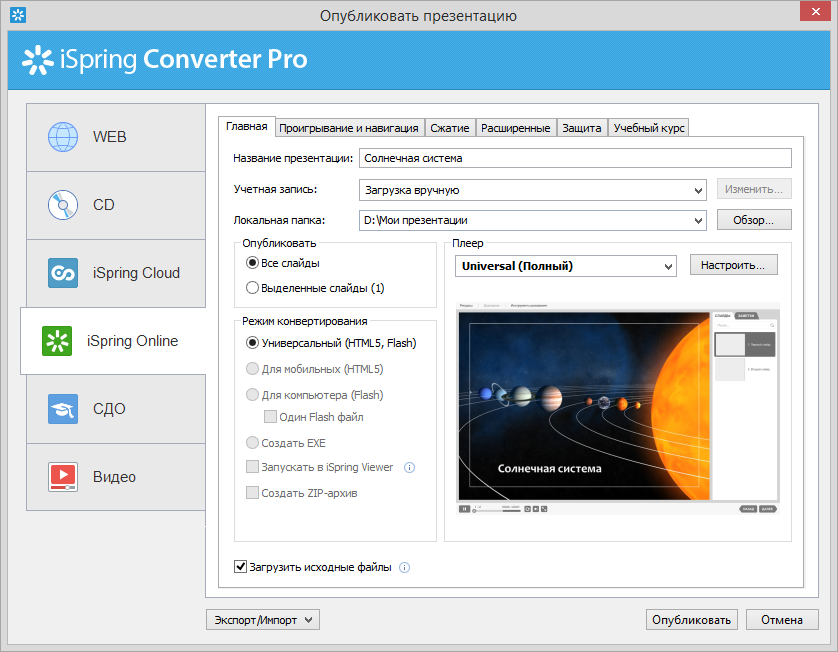Image resolution: width=838 pixels, height=652 pixels.
Task: Tick the Один Flash файл checkbox
Action: pos(270,417)
